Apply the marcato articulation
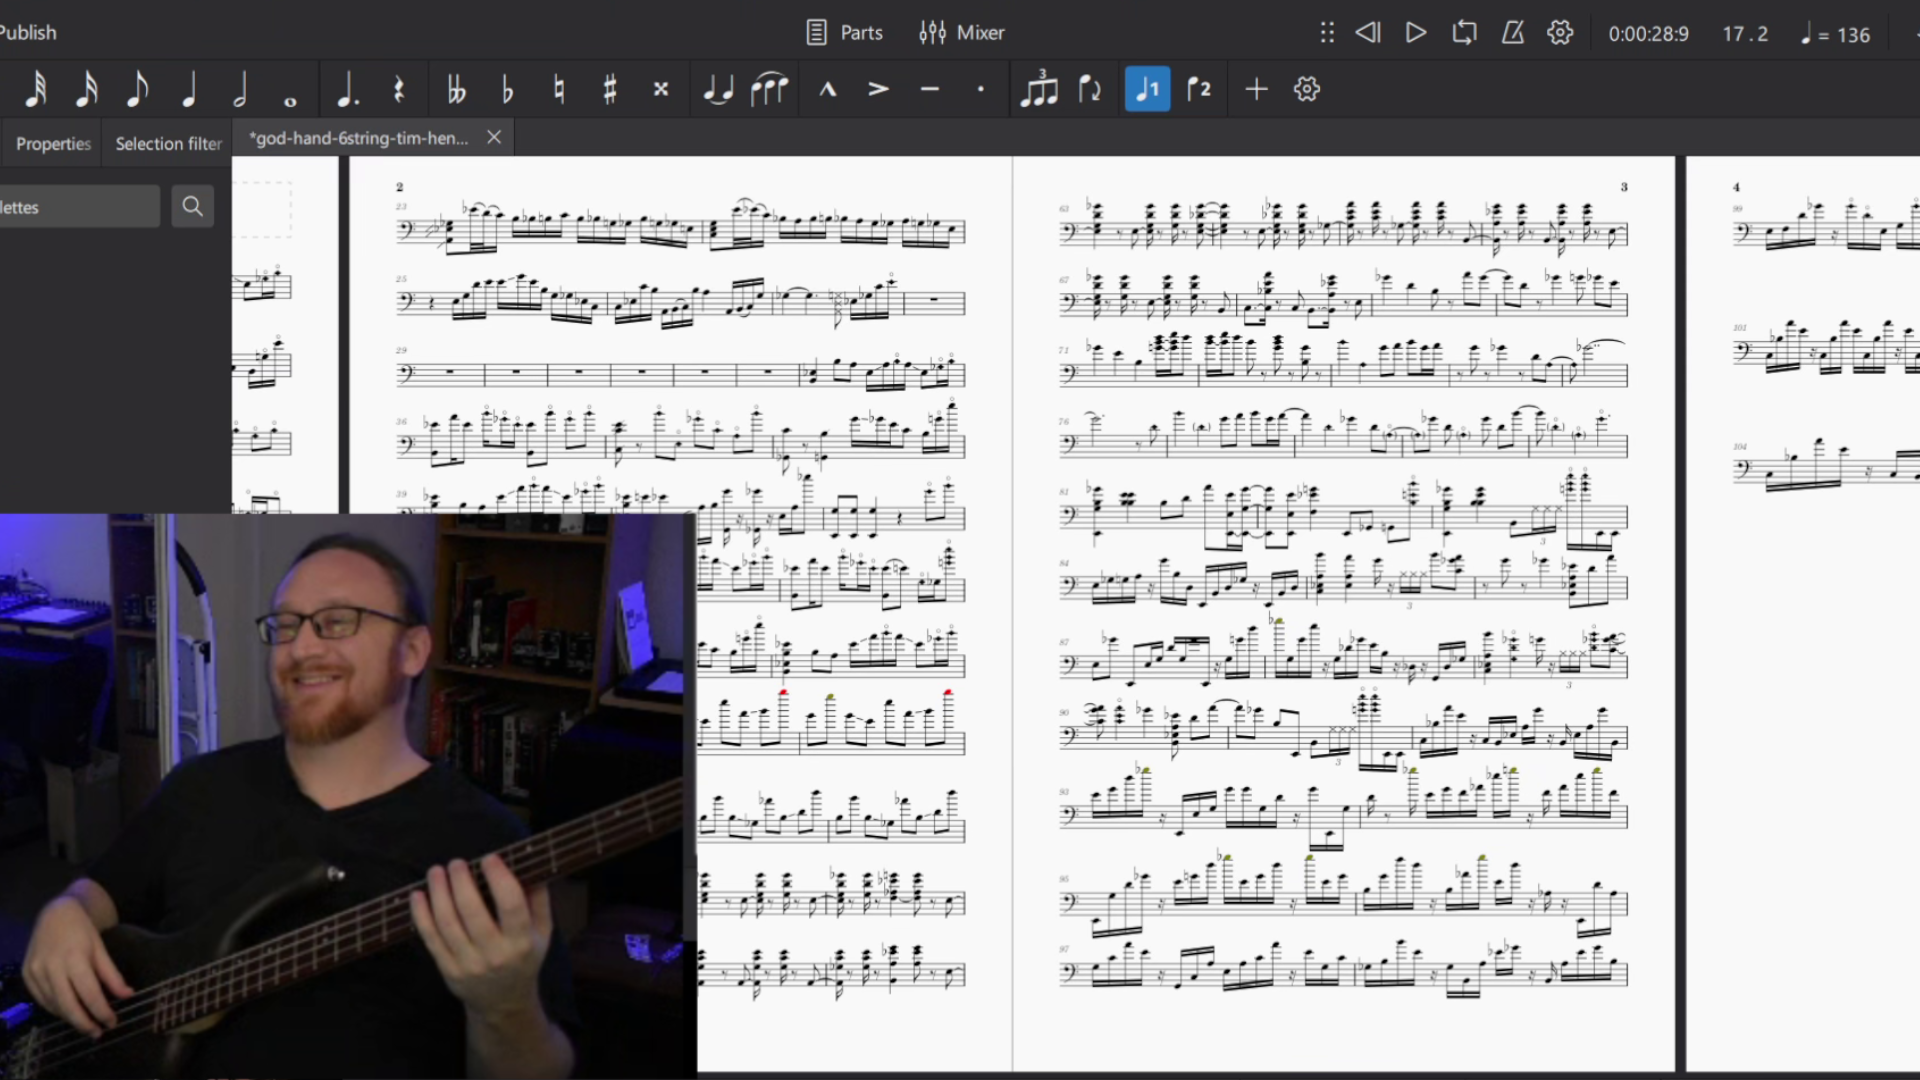This screenshot has width=1920, height=1080. pyautogui.click(x=827, y=90)
